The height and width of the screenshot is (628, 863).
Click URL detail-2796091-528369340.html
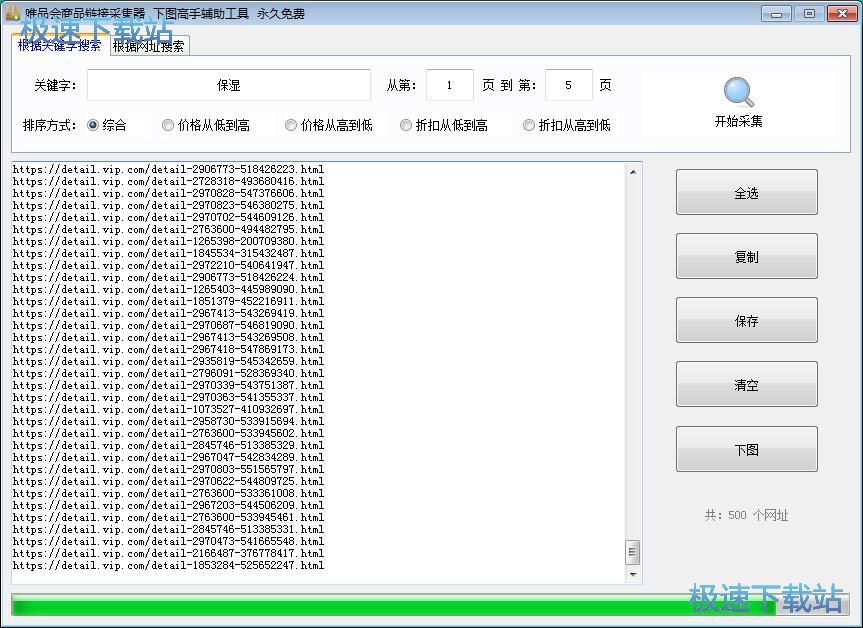click(x=168, y=373)
